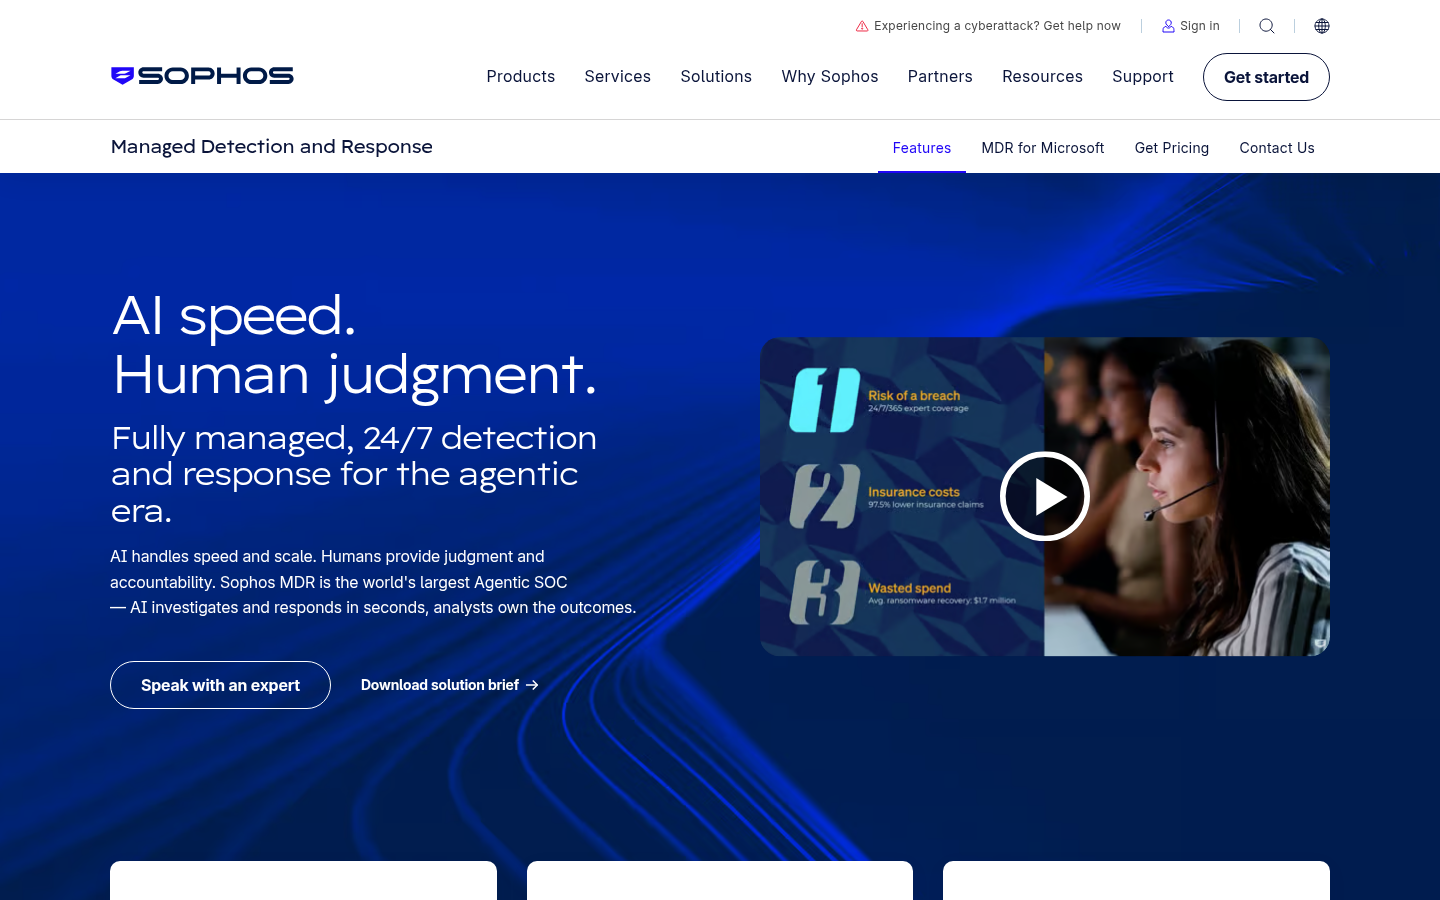Open the Products menu
Screen dimensions: 1440x900
pos(521,76)
